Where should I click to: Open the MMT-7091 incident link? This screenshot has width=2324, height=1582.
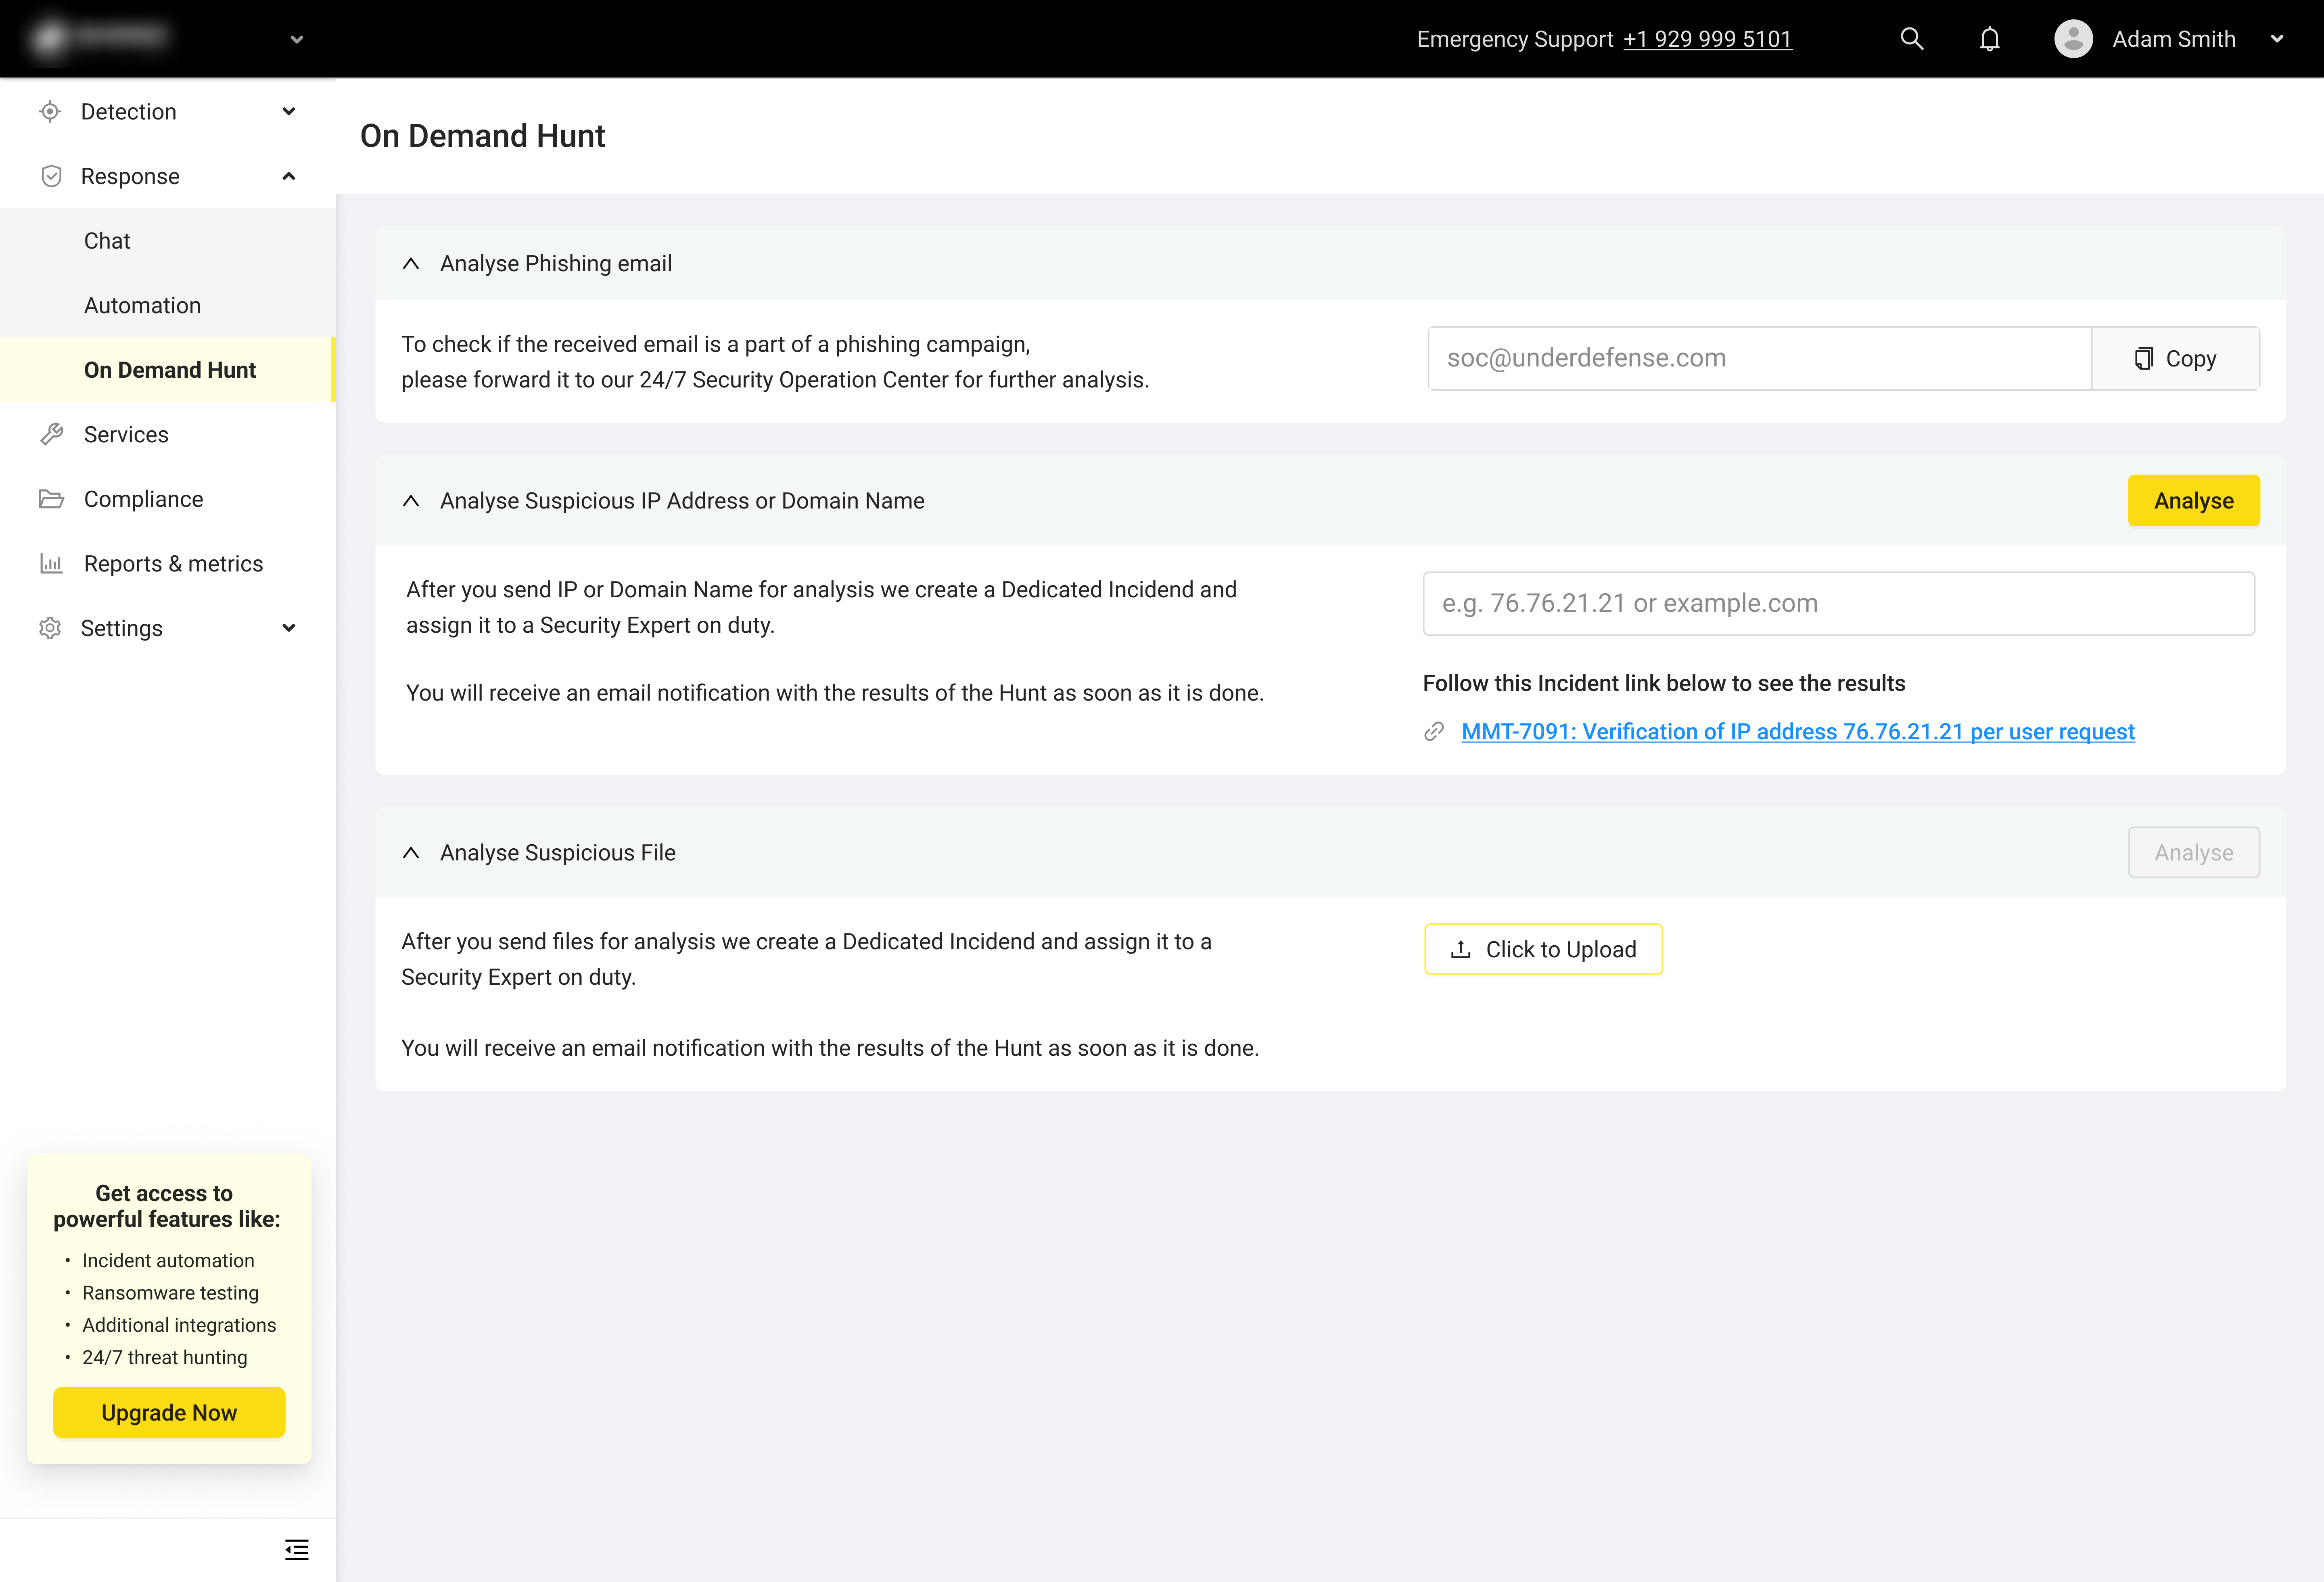tap(1798, 732)
